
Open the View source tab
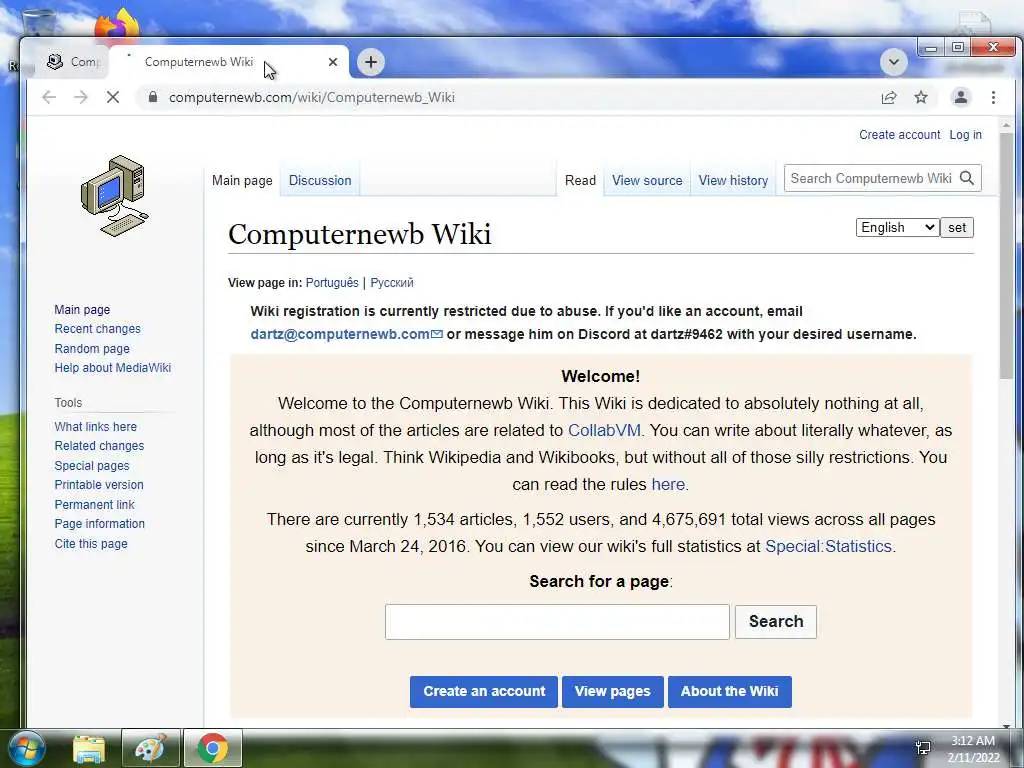click(x=647, y=180)
